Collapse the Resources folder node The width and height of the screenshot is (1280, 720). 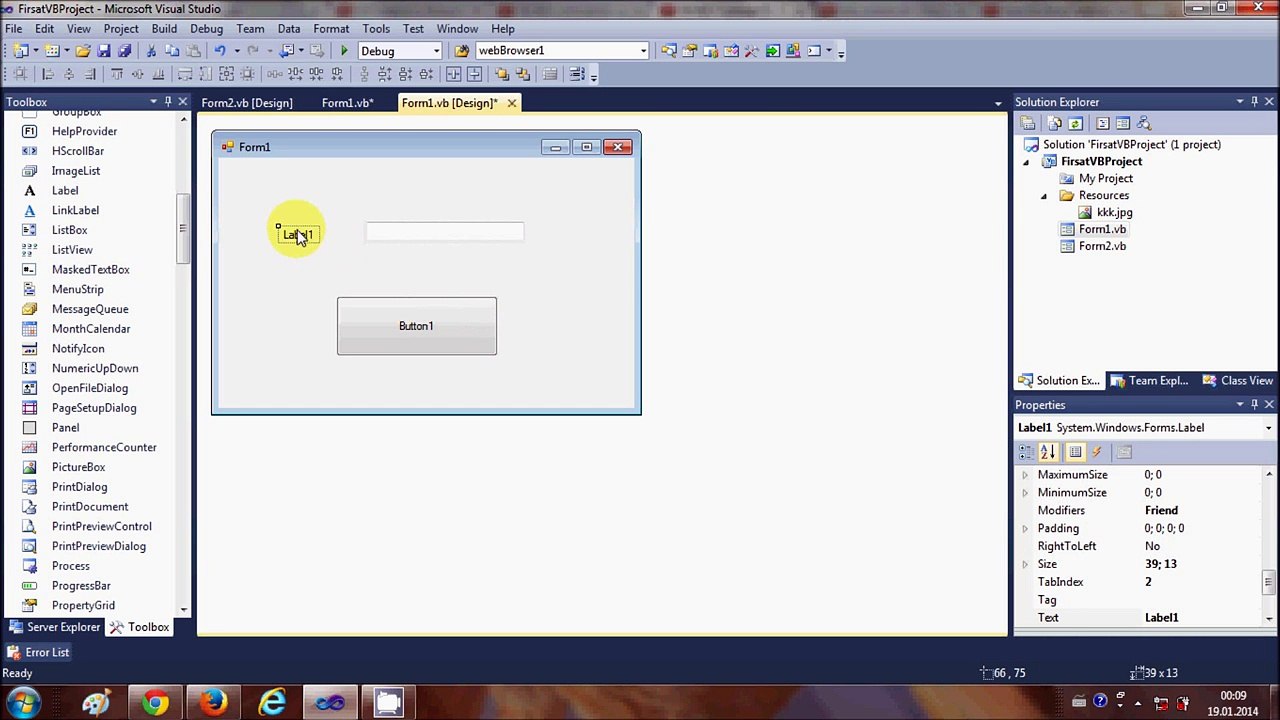click(1044, 196)
